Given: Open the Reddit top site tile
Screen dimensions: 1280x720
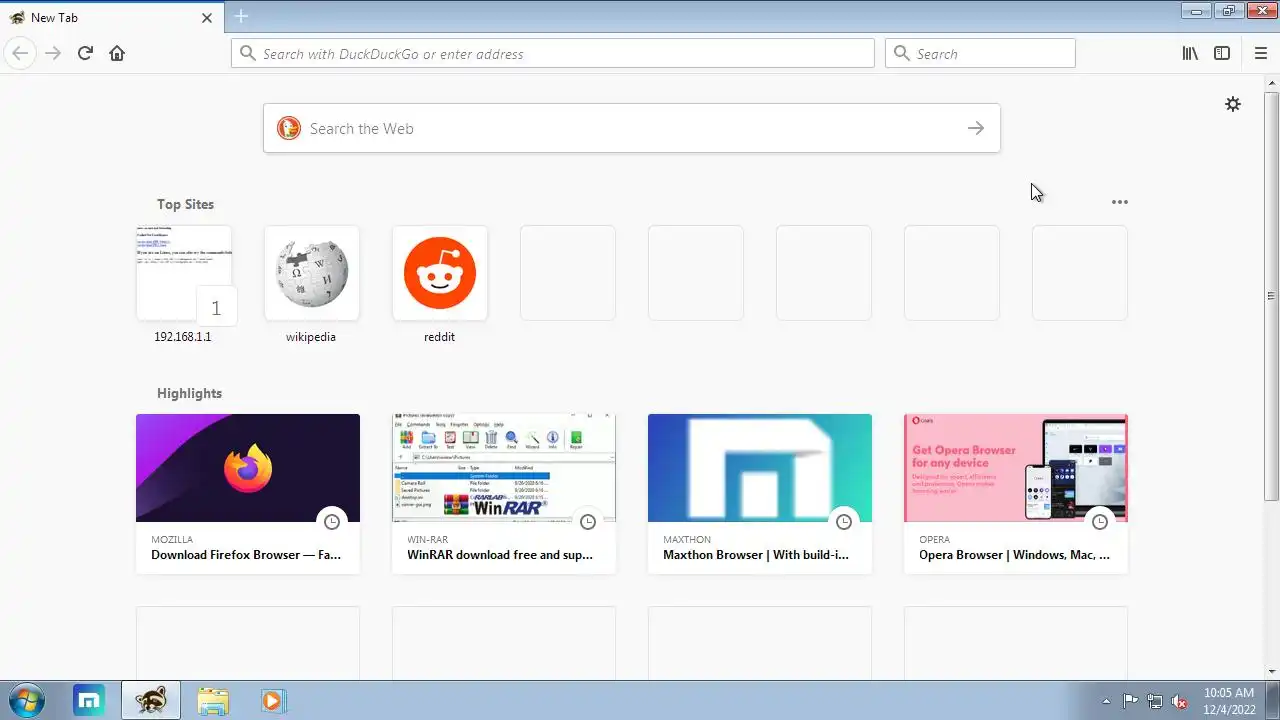Looking at the screenshot, I should click(440, 273).
